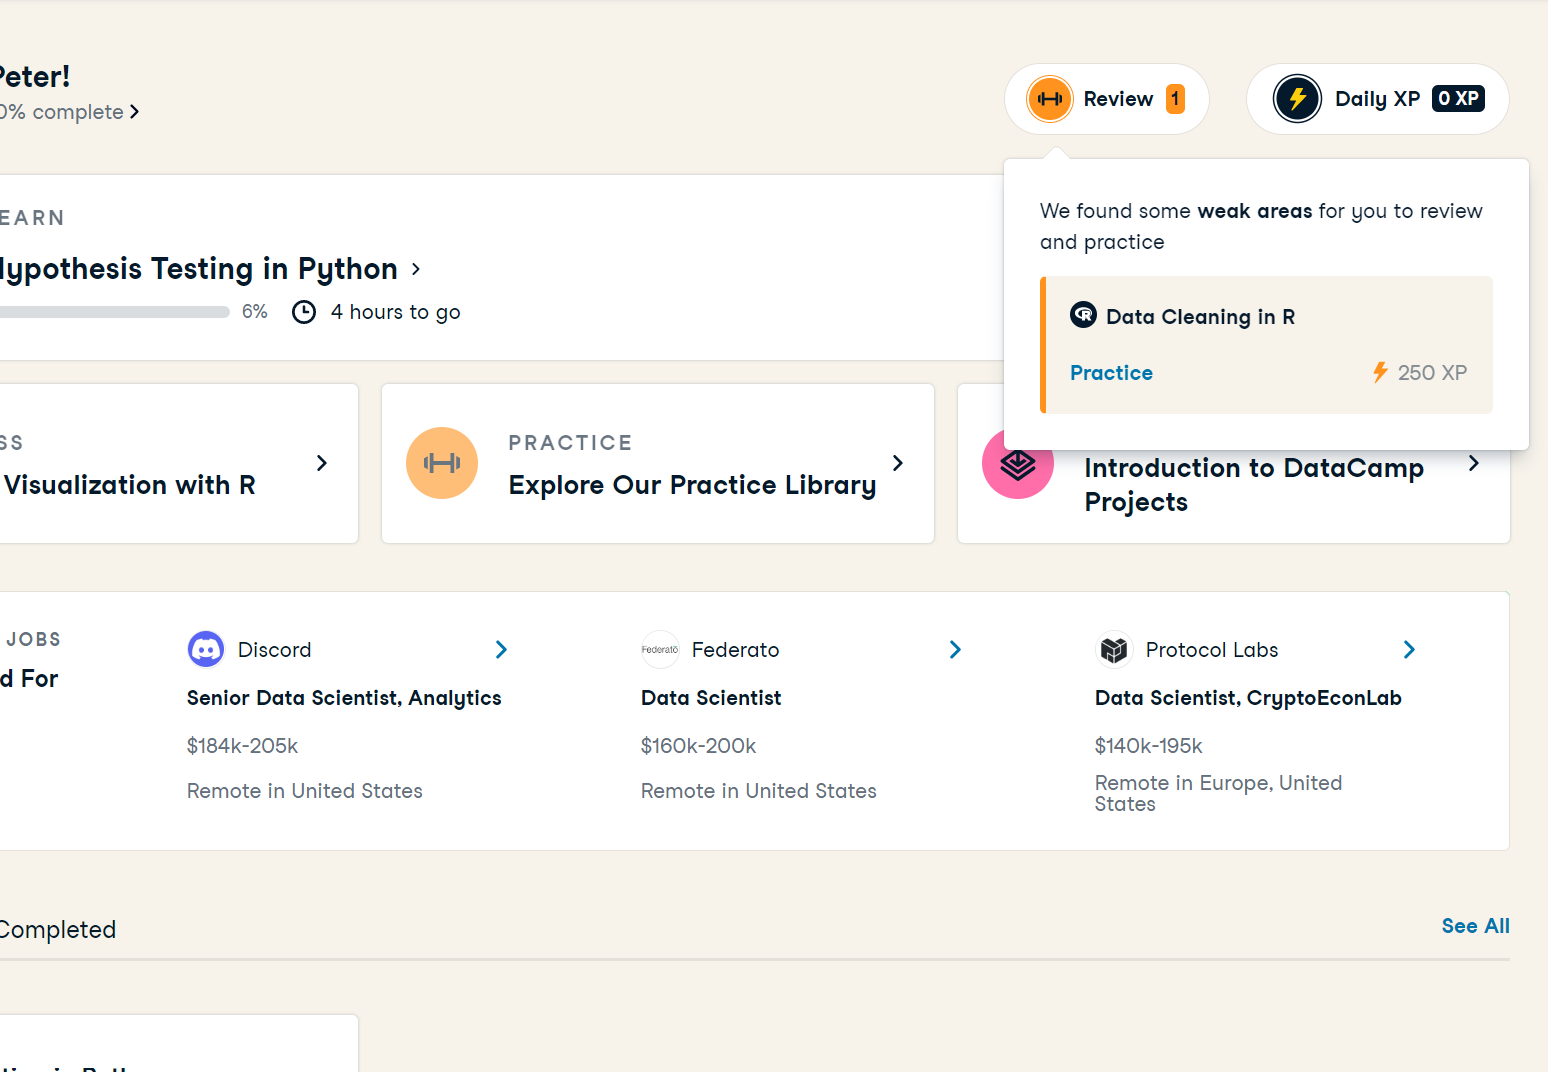Select the Data Cleaning in R title
1548x1072 pixels.
pyautogui.click(x=1200, y=317)
